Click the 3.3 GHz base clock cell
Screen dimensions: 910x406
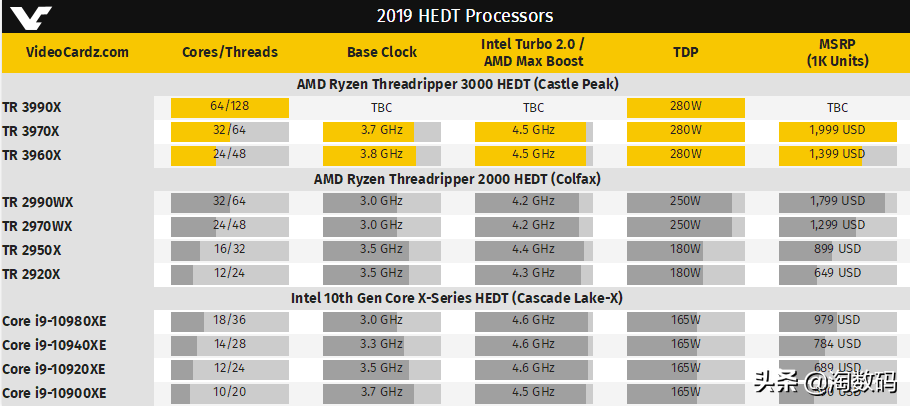pyautogui.click(x=382, y=346)
